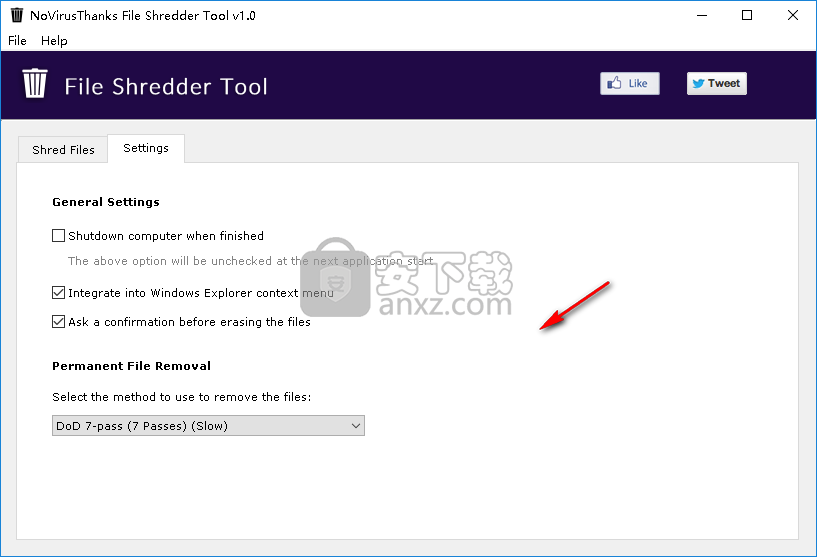The height and width of the screenshot is (557, 817).
Task: Open the File menu
Action: click(17, 41)
